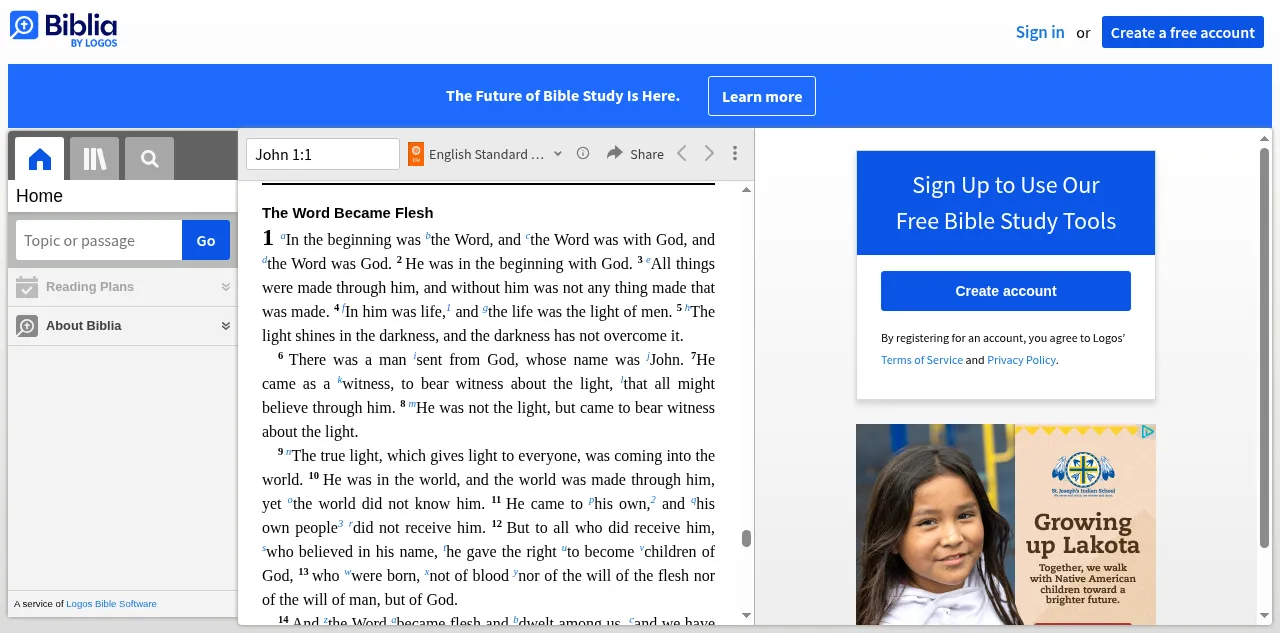Click Create a free account button
The image size is (1280, 633).
point(1183,32)
